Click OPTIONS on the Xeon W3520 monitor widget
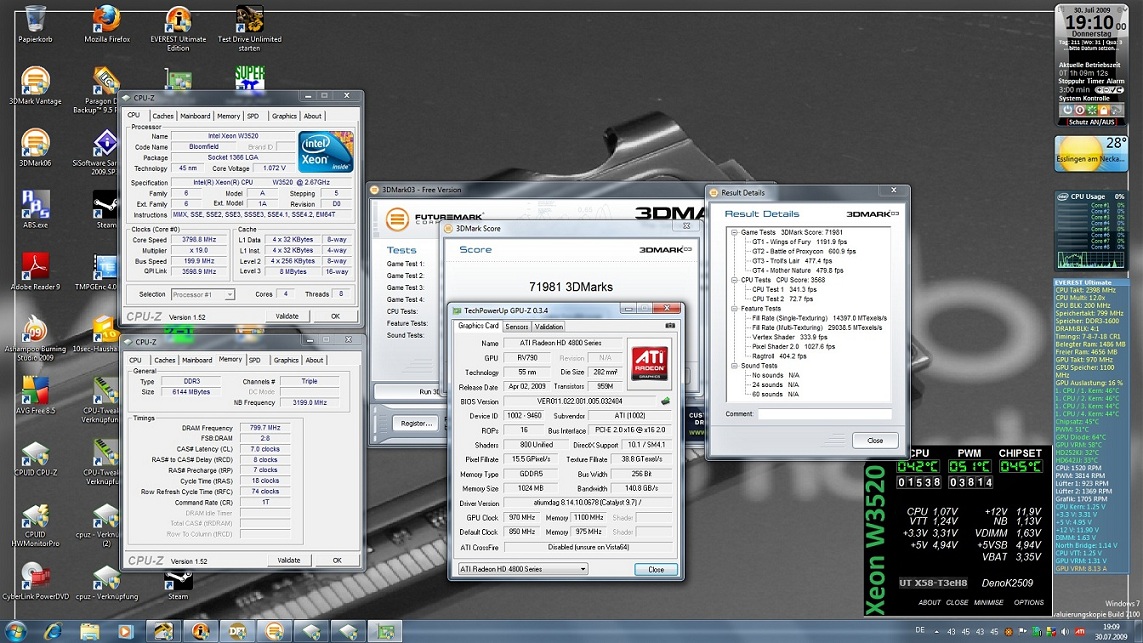The image size is (1143, 643). tap(1029, 603)
